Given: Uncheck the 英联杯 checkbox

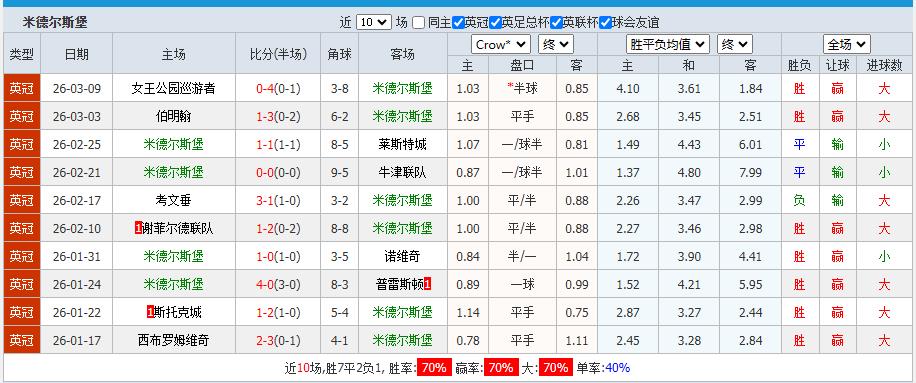Looking at the screenshot, I should coord(557,23).
